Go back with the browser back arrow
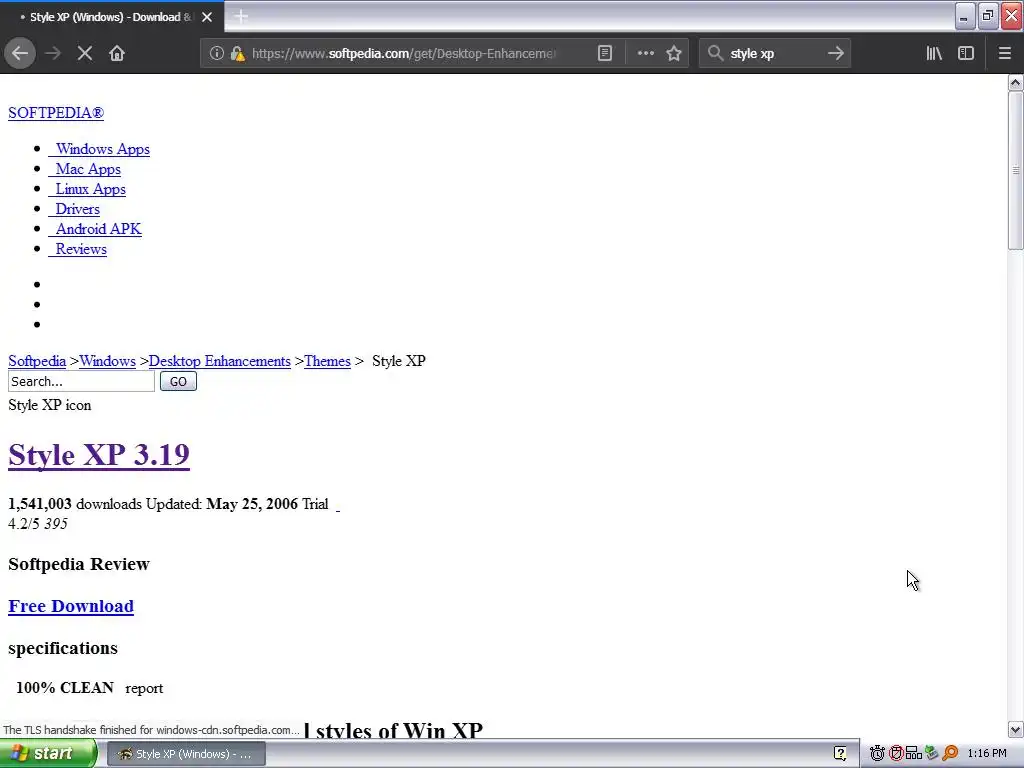This screenshot has height=768, width=1024. click(x=20, y=53)
